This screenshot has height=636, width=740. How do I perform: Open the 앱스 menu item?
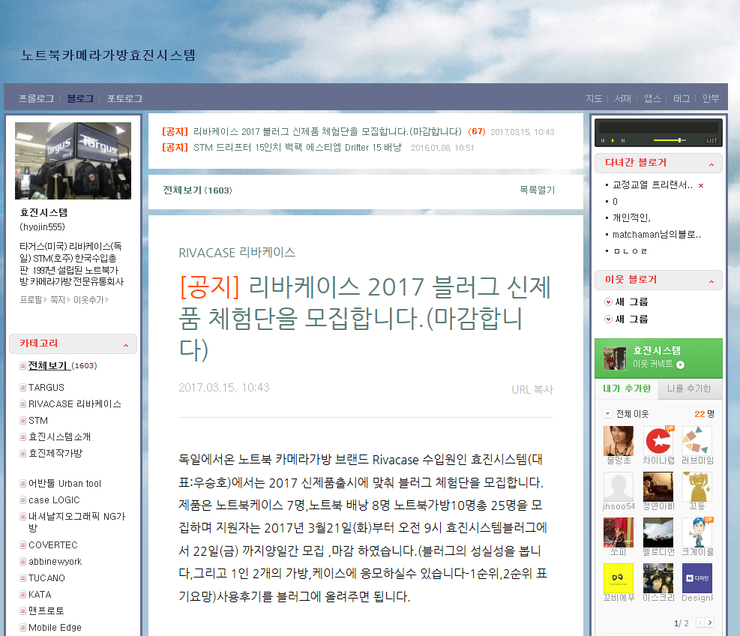652,98
